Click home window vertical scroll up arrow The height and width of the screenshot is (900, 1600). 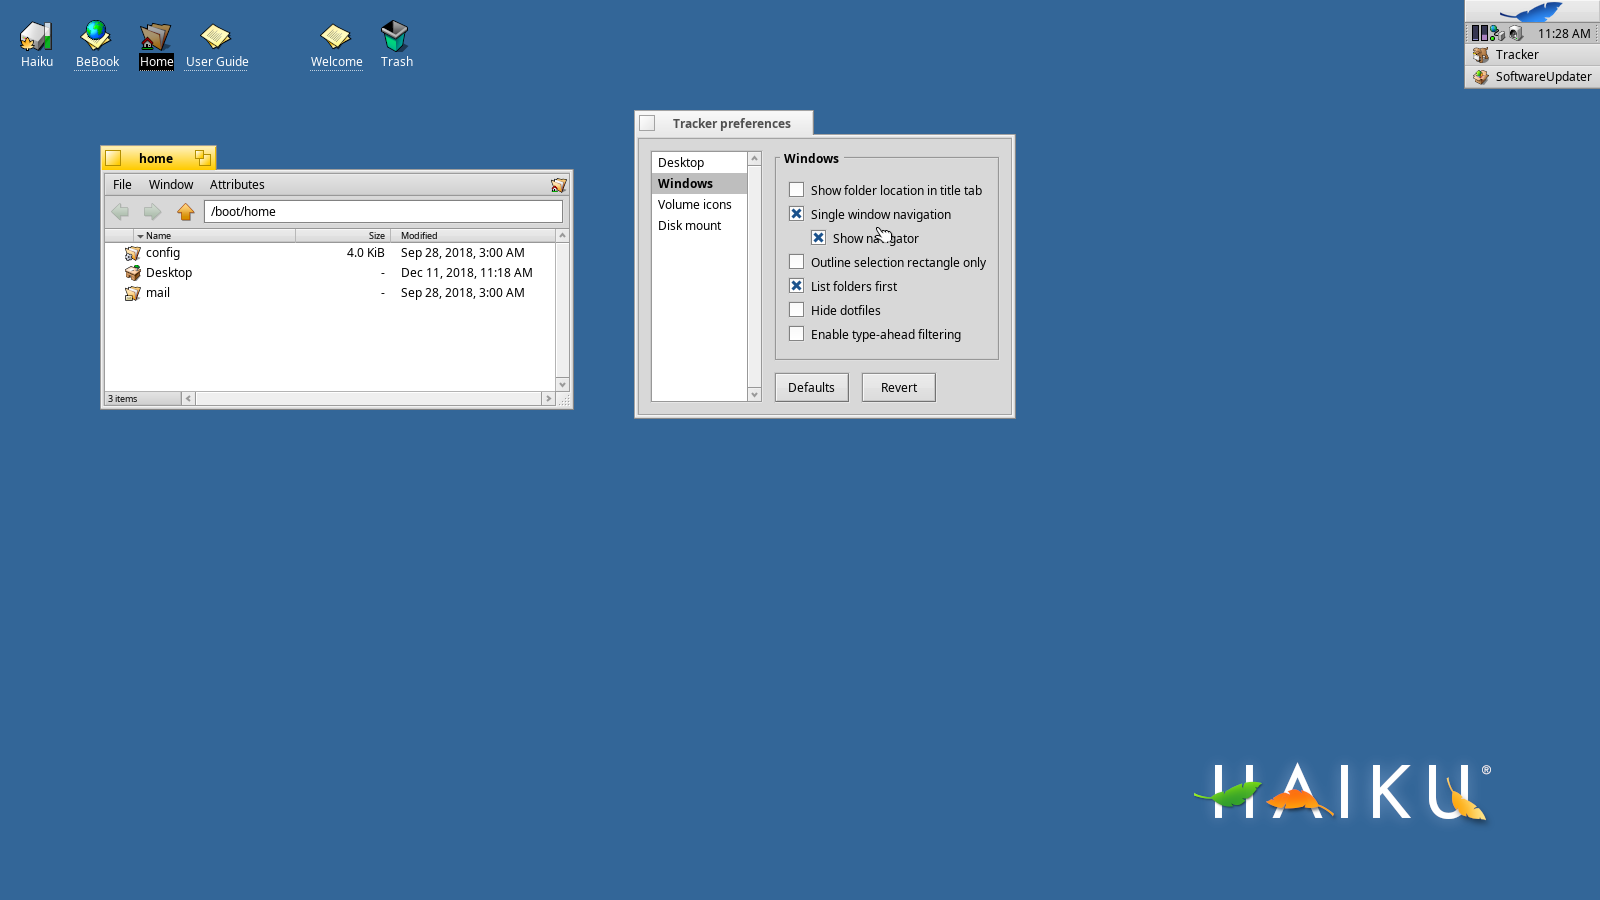tap(562, 236)
